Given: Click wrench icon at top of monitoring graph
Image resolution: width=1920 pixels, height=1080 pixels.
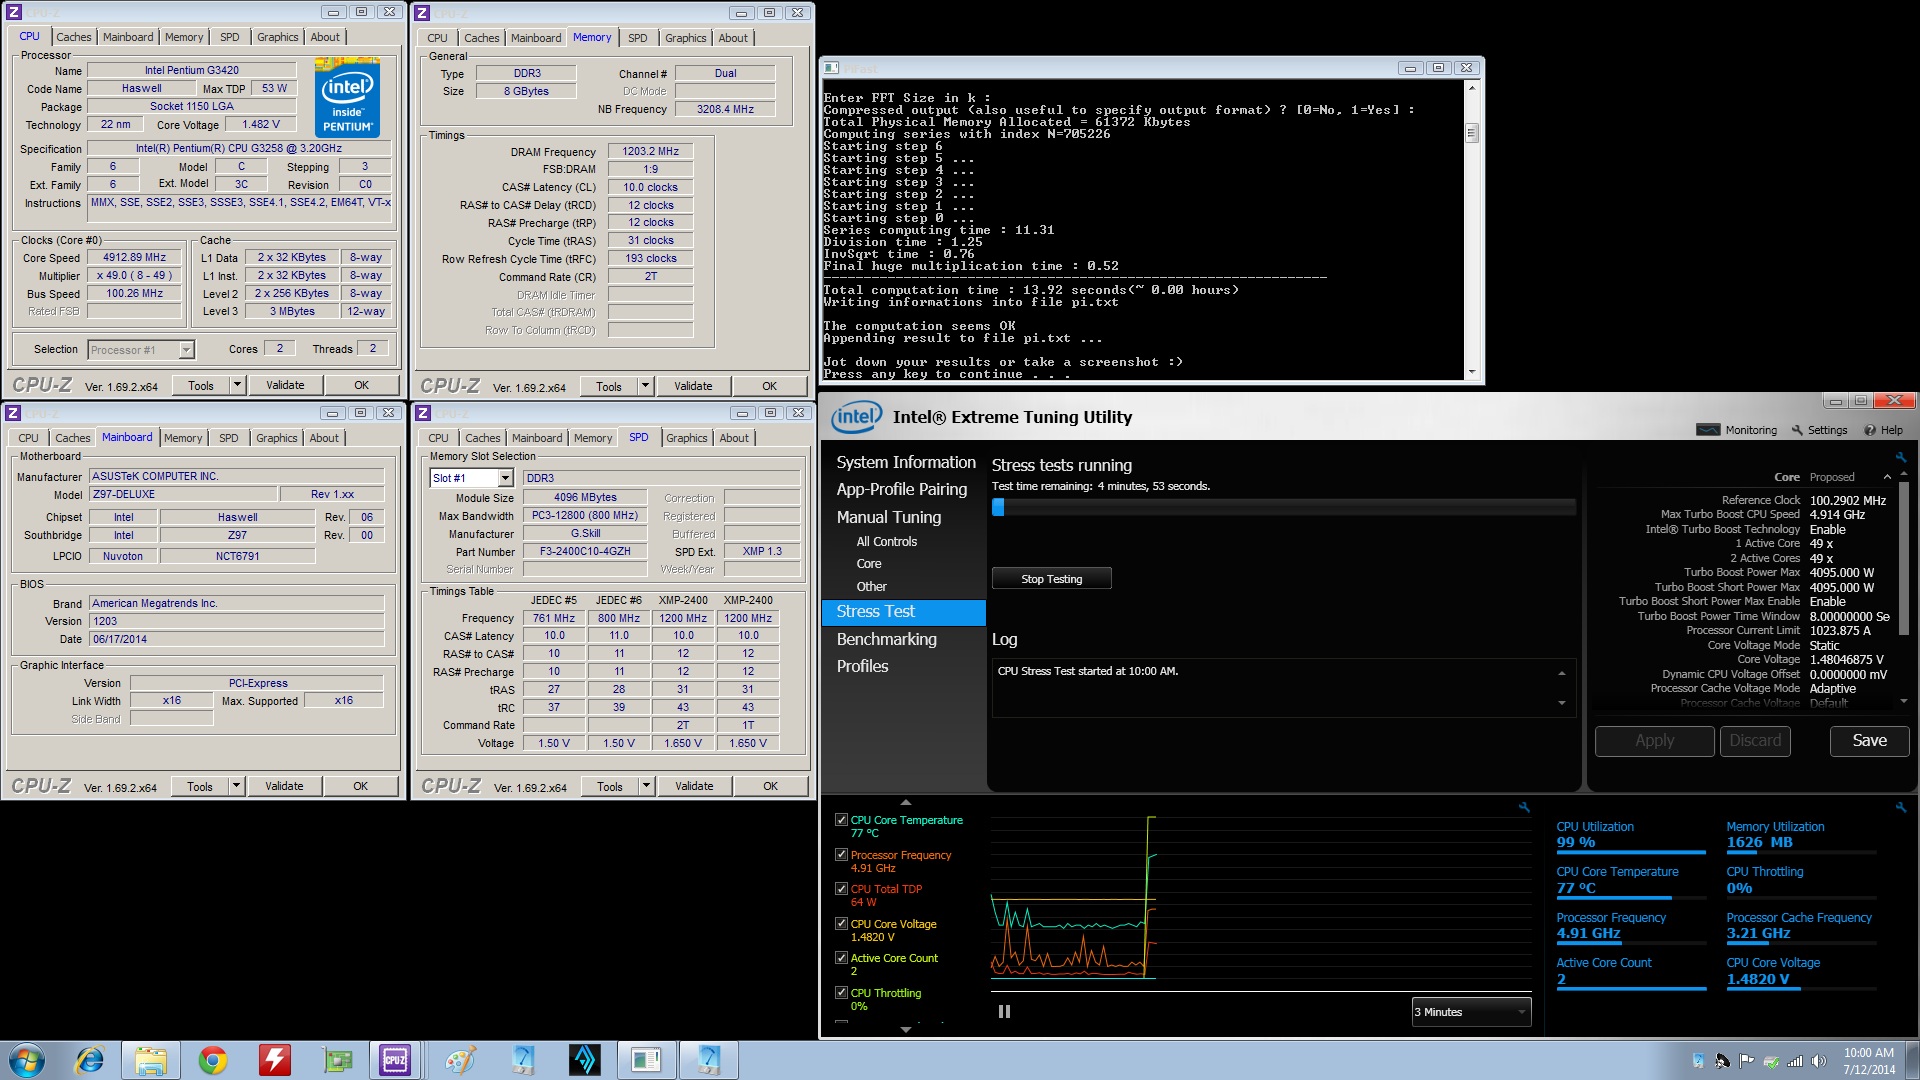Looking at the screenshot, I should point(1524,807).
